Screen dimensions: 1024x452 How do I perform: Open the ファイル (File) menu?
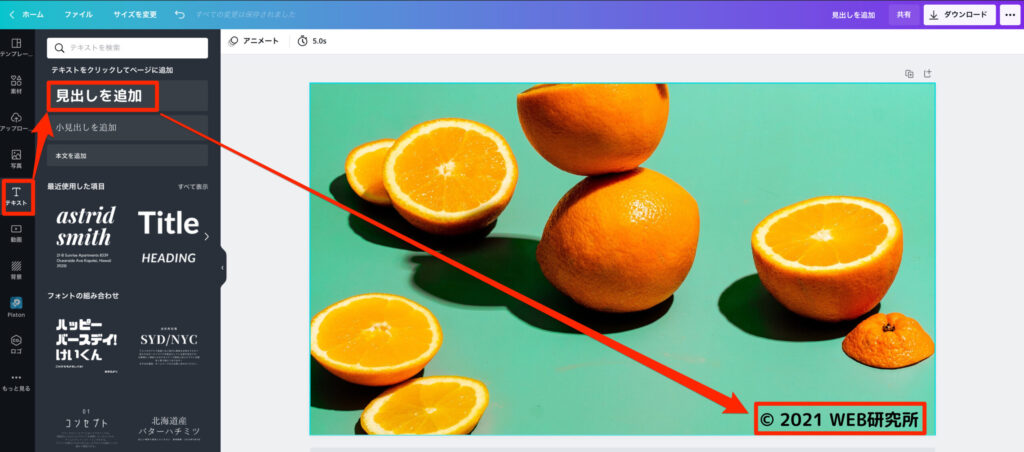click(x=78, y=15)
